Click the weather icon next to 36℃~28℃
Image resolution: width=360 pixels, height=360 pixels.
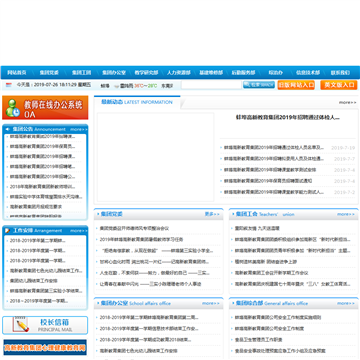pos(116,86)
